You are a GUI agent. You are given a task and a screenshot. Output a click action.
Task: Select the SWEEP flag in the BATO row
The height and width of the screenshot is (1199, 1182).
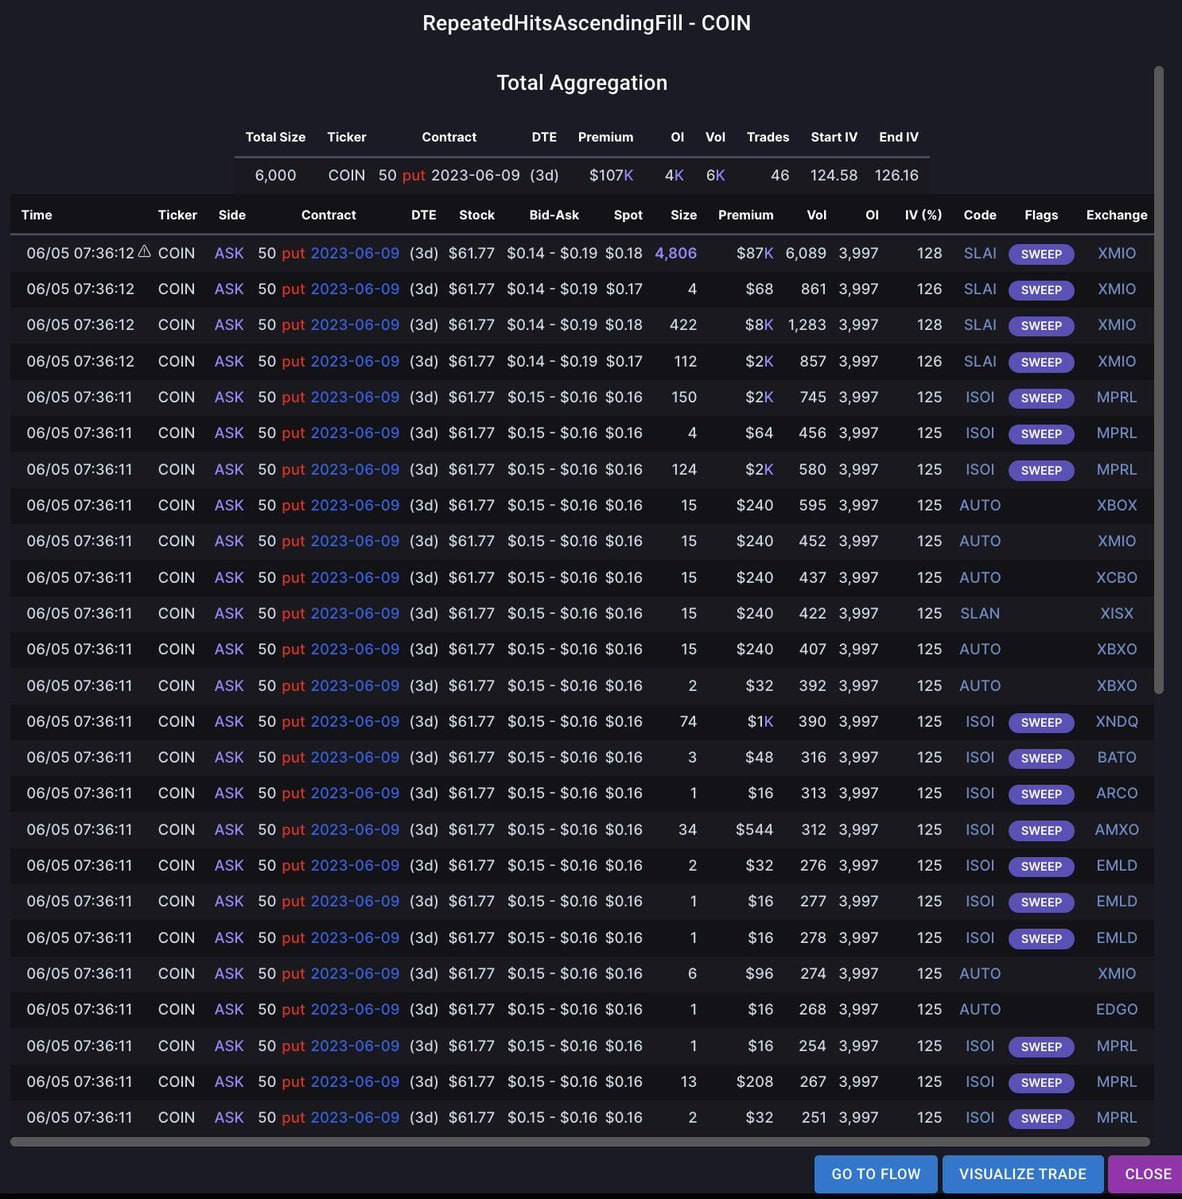point(1041,758)
